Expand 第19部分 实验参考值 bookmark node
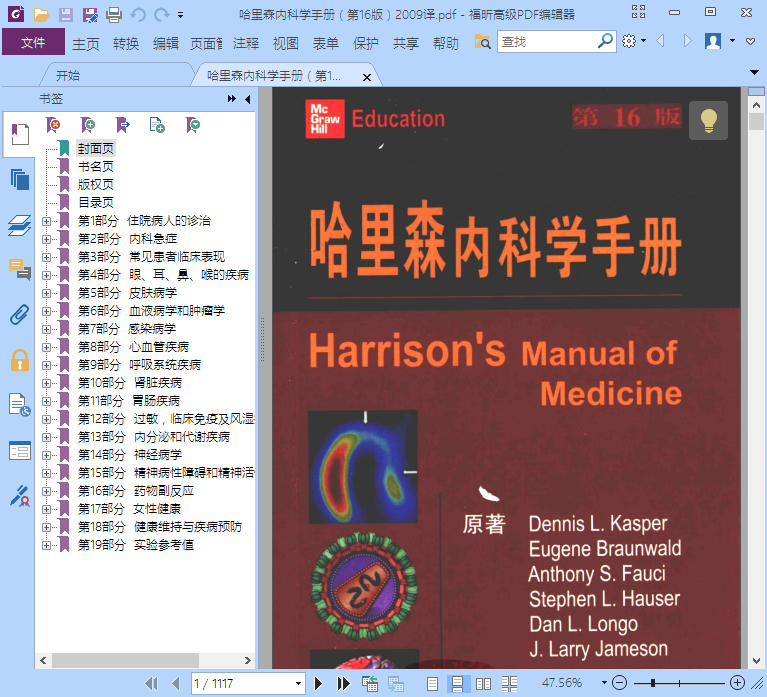Screen dimensions: 767x697 coord(46,545)
